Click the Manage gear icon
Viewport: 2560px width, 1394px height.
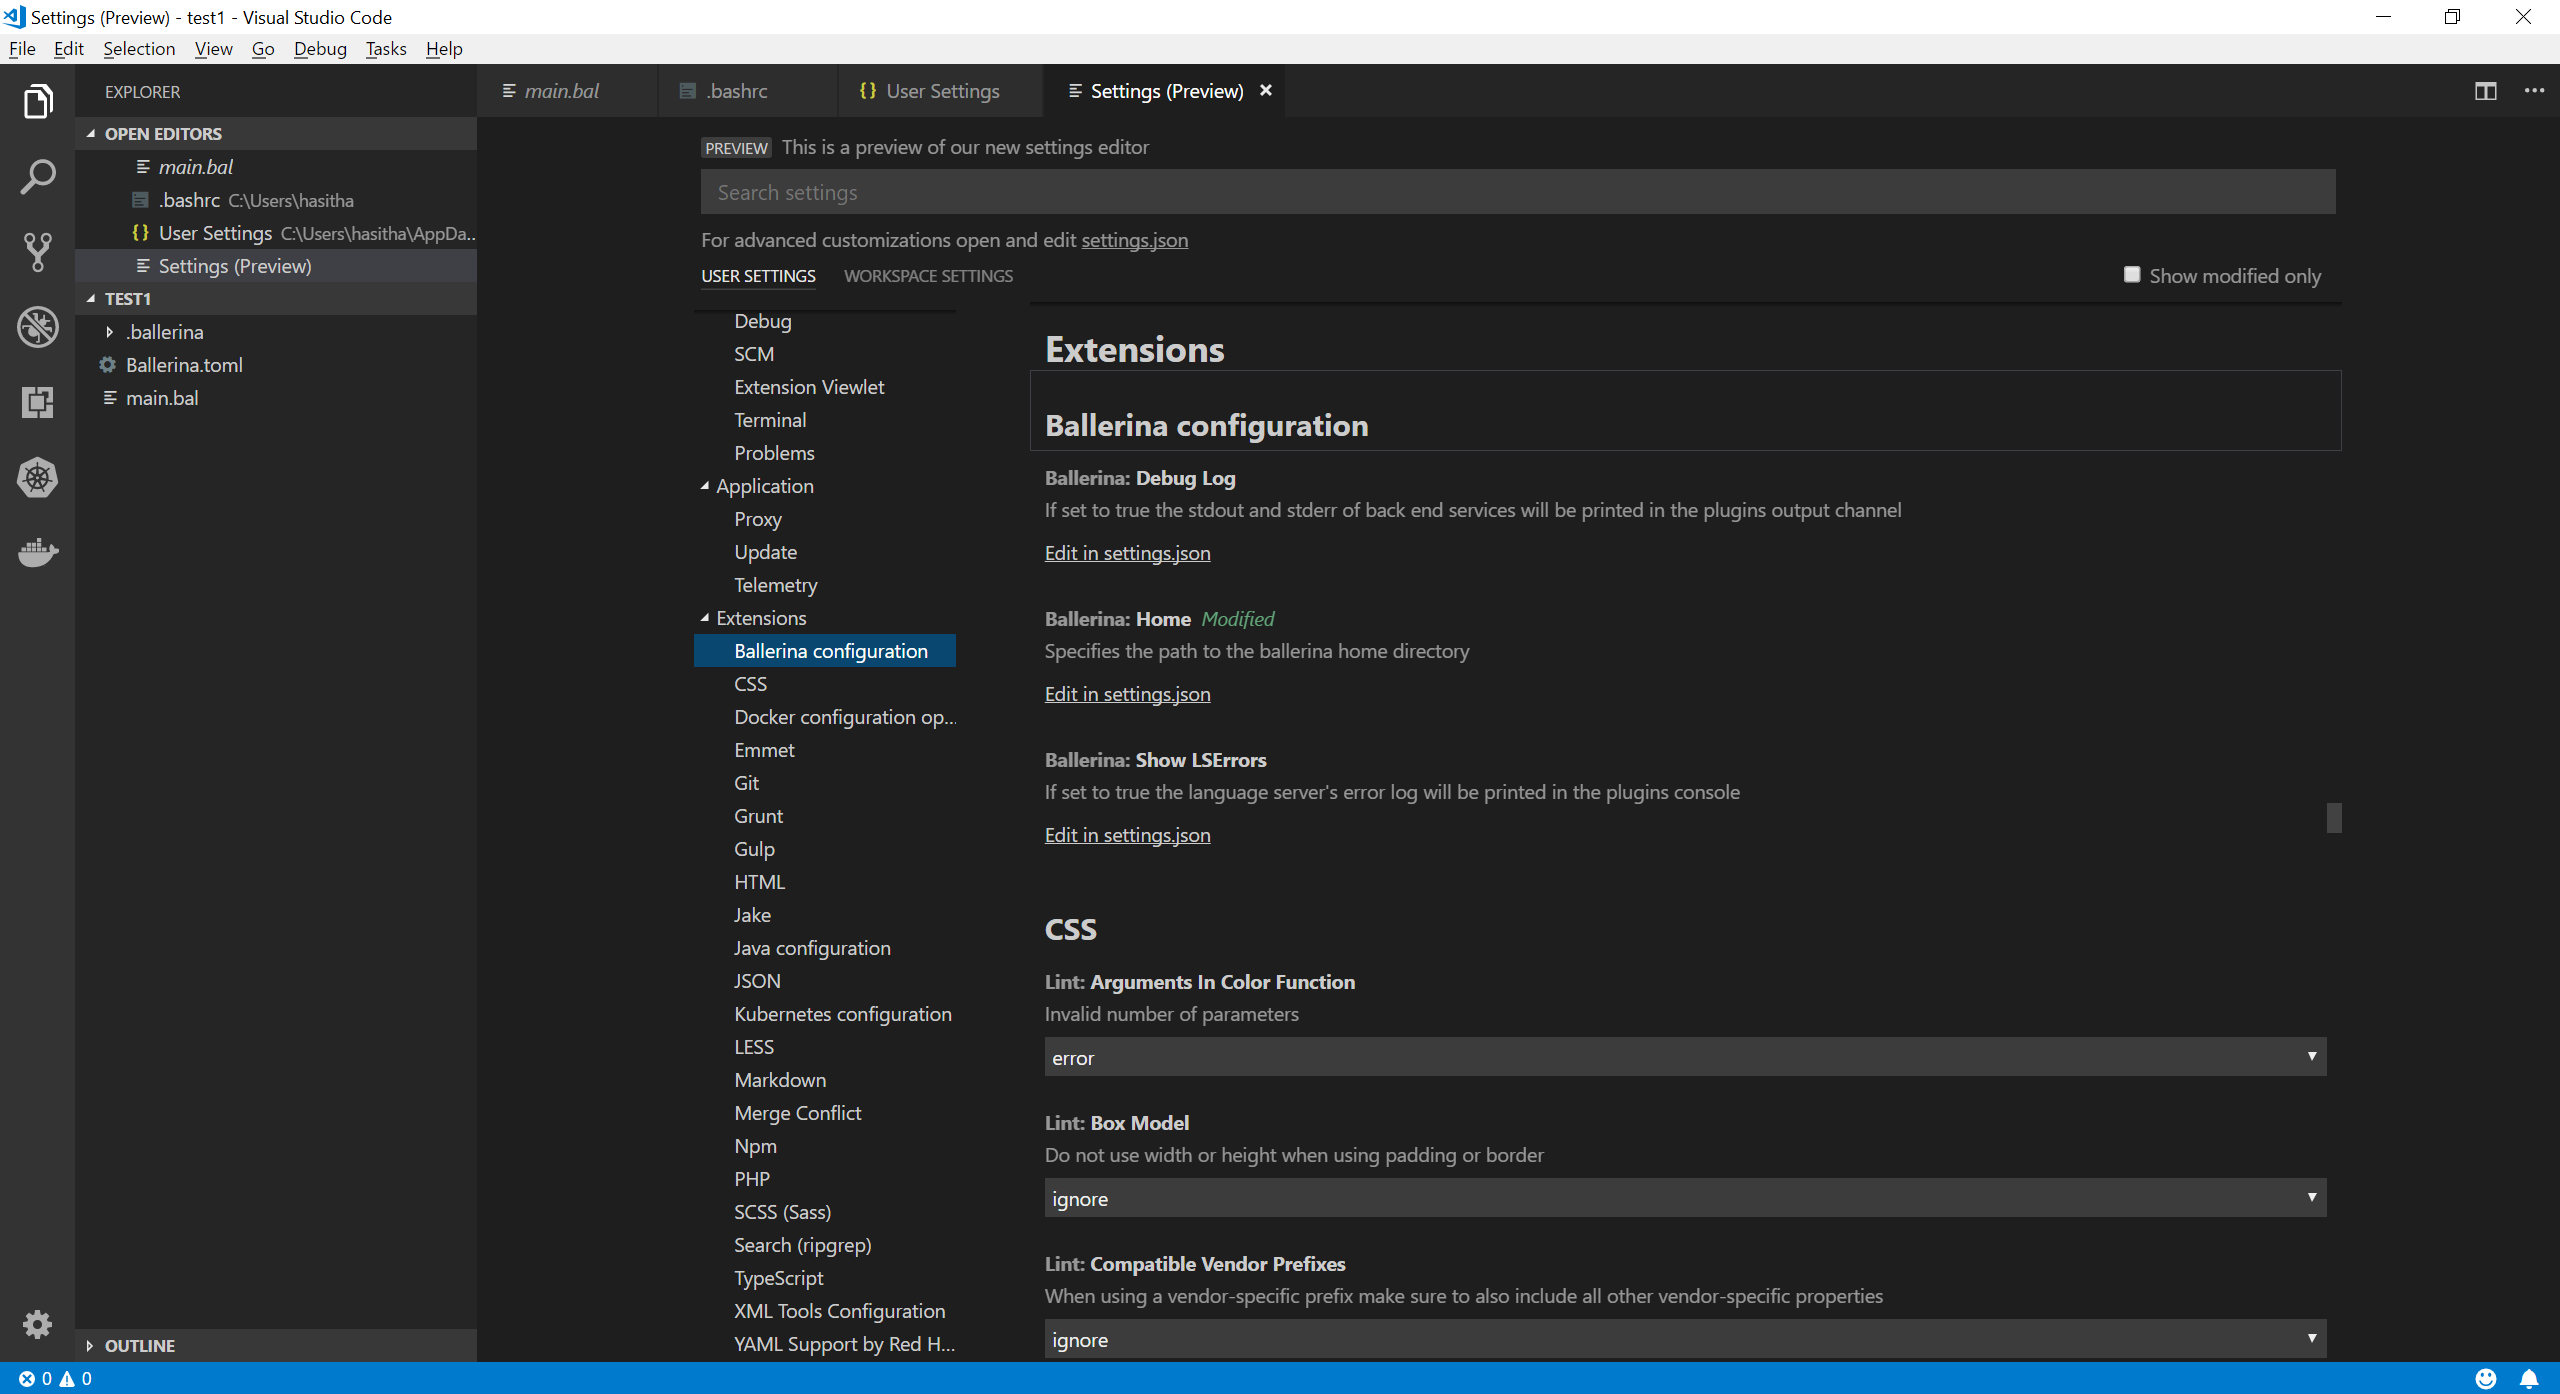(37, 1324)
